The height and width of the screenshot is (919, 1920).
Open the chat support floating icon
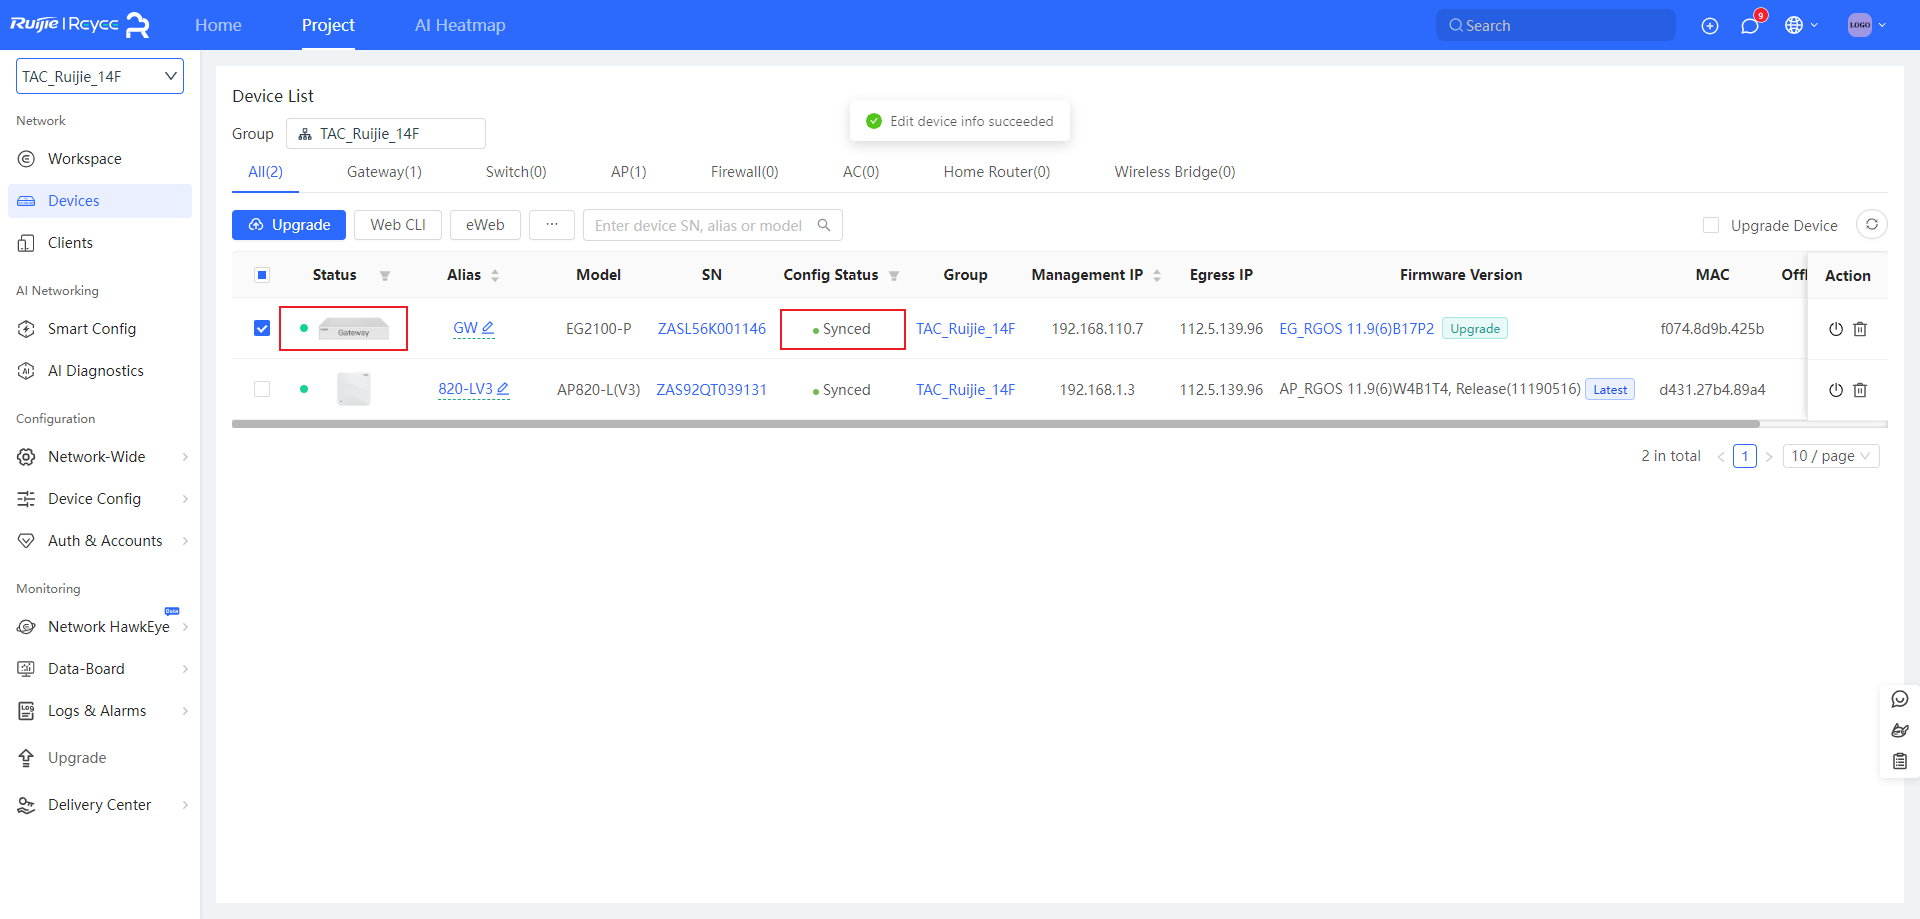point(1900,699)
